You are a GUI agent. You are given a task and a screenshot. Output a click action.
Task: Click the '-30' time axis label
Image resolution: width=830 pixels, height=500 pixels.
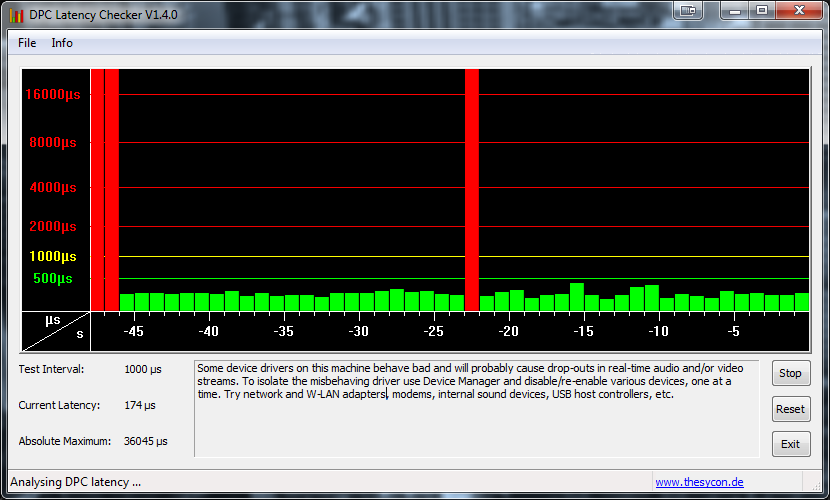359,331
